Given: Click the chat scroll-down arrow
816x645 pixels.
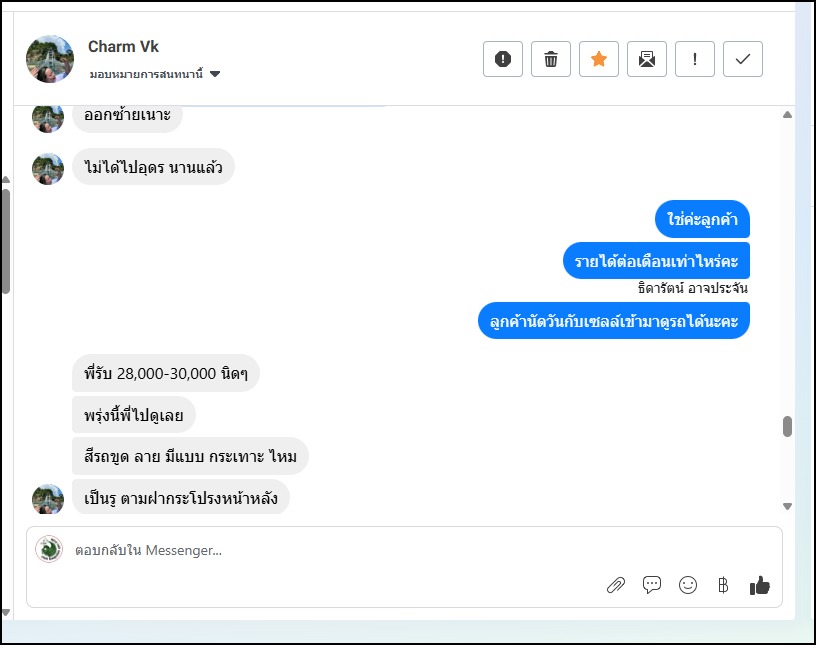Looking at the screenshot, I should (x=787, y=506).
